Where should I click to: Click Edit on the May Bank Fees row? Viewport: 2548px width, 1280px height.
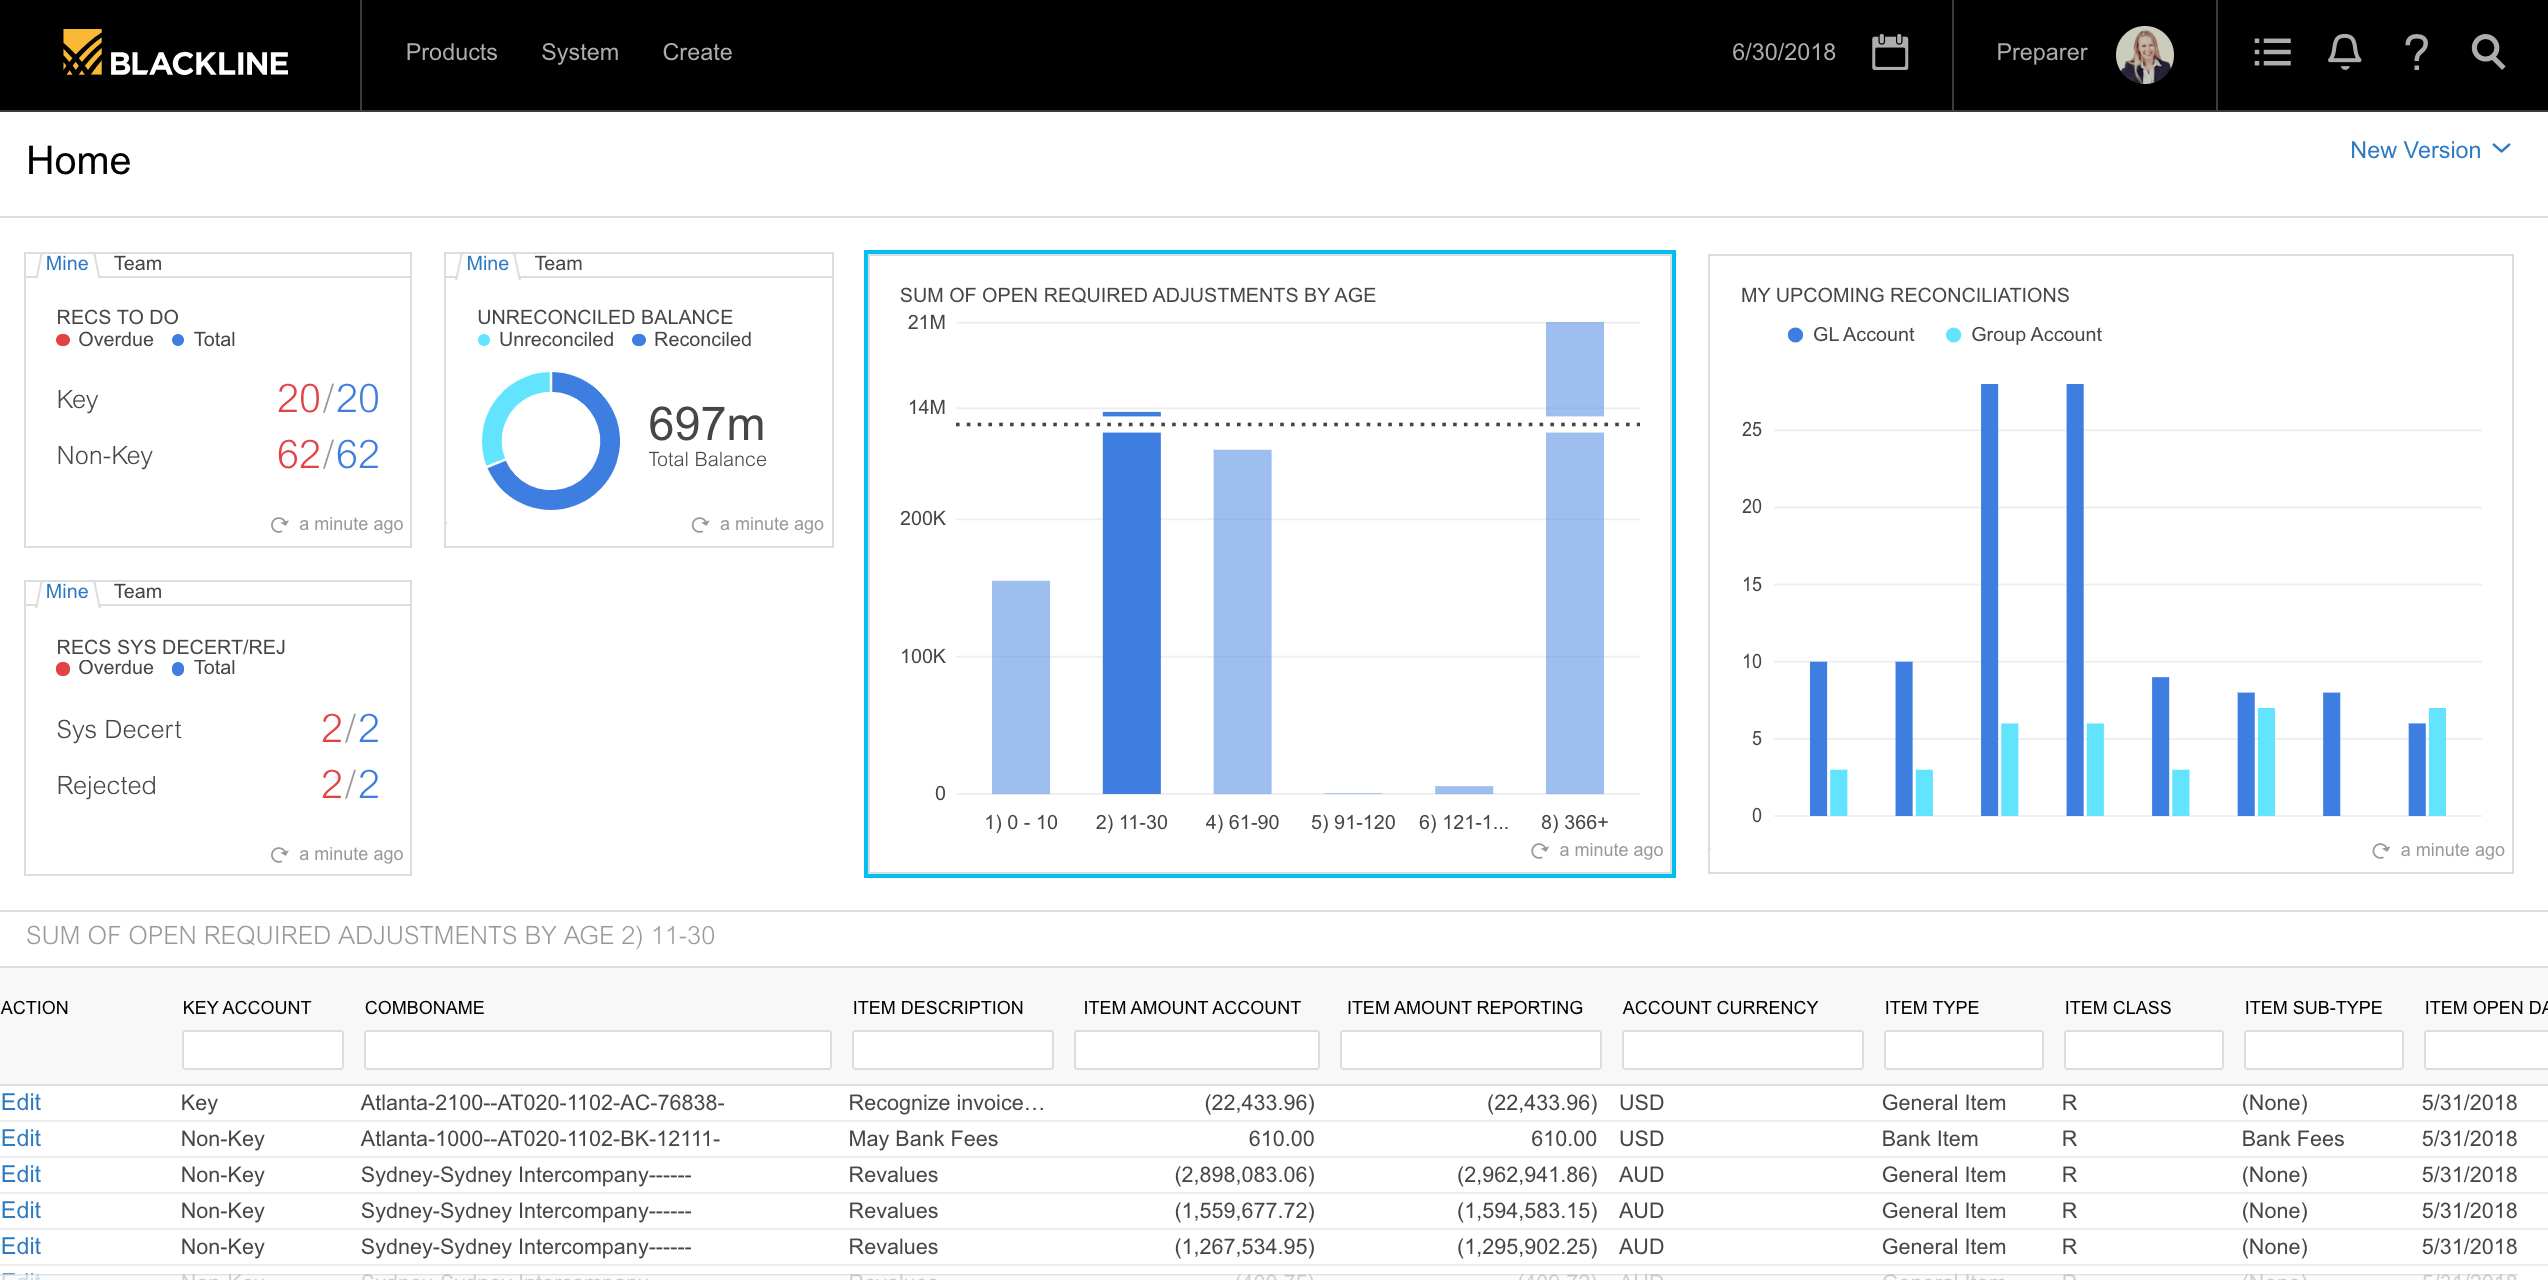click(x=21, y=1138)
